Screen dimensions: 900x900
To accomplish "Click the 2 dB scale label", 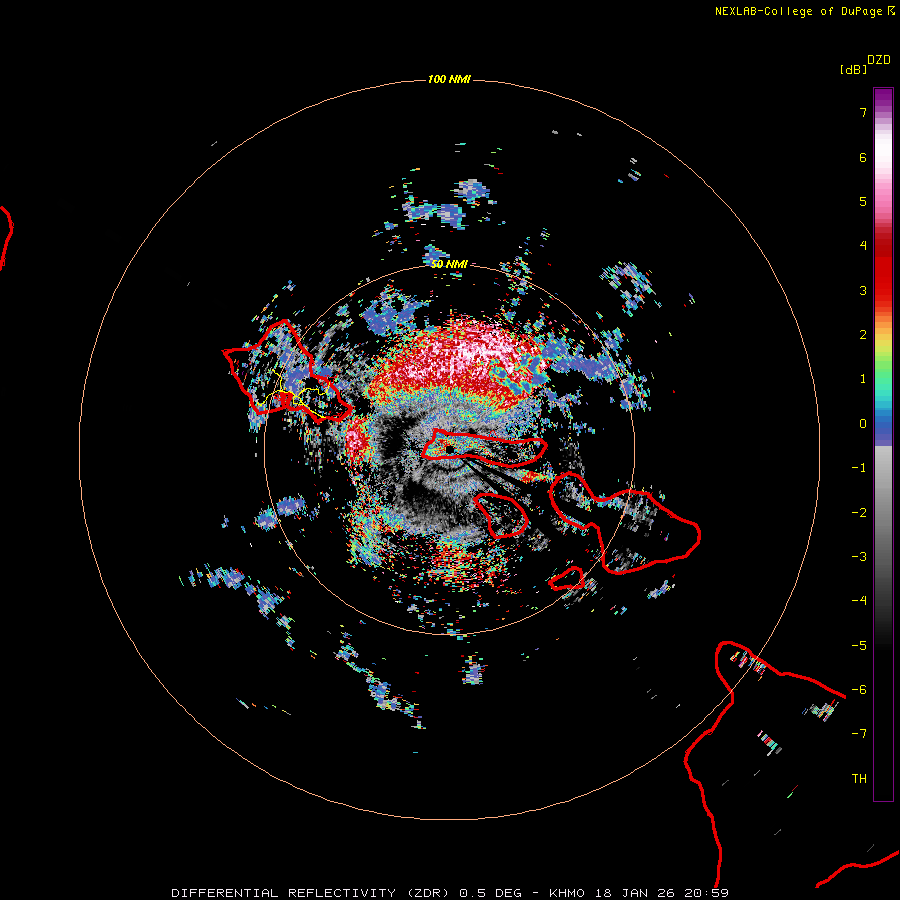I will pos(863,335).
